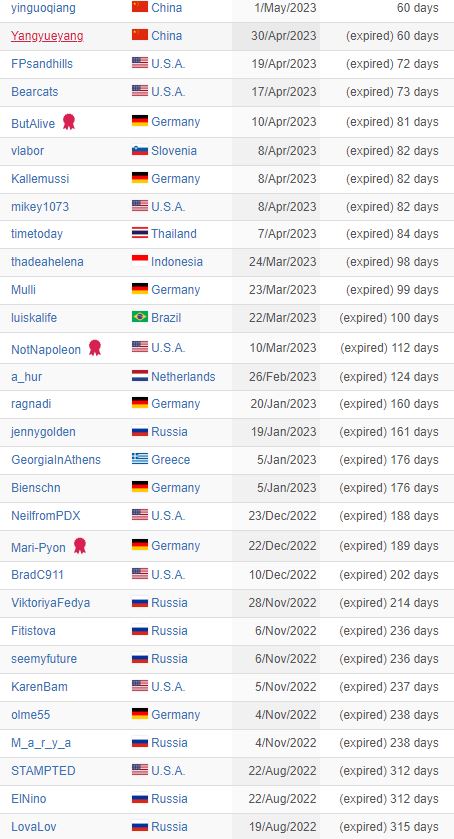
Task: Open the ViktoriyaFedya profile
Action: point(50,603)
